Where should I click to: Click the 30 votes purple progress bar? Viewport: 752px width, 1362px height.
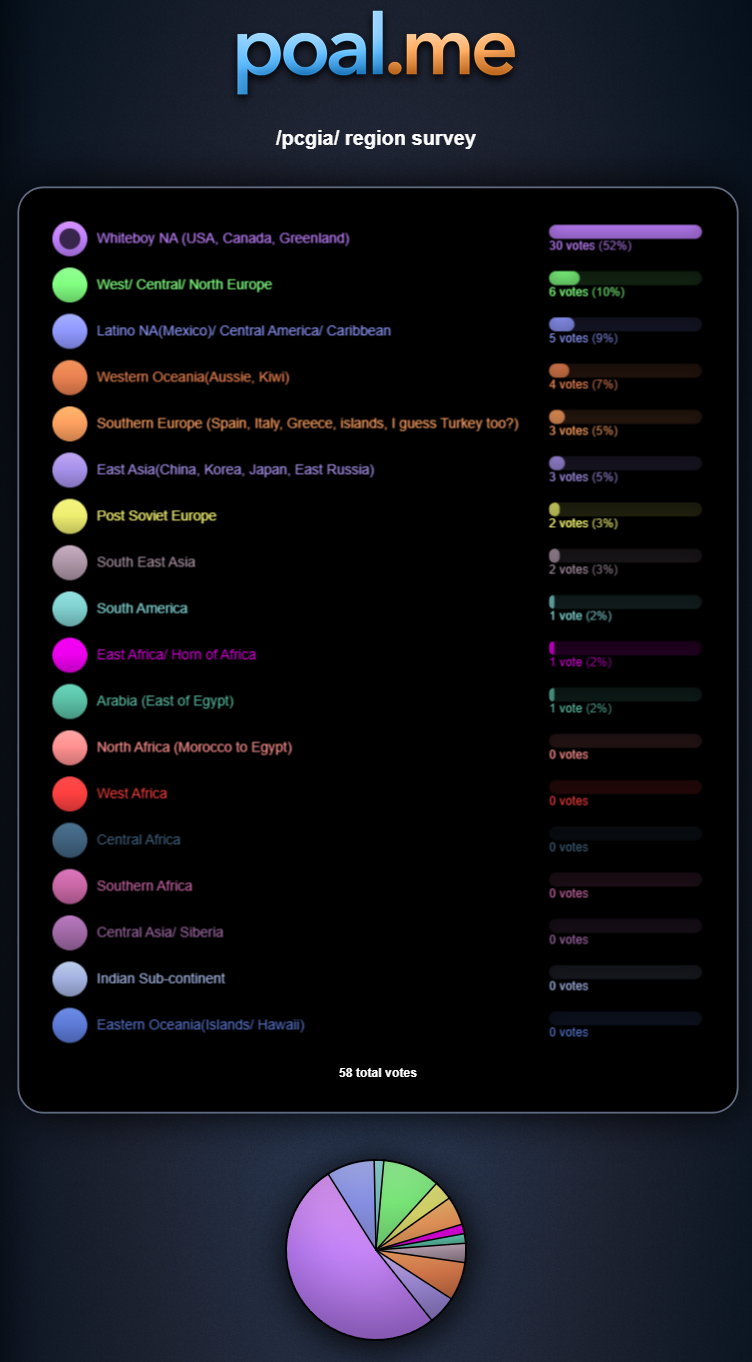click(625, 232)
